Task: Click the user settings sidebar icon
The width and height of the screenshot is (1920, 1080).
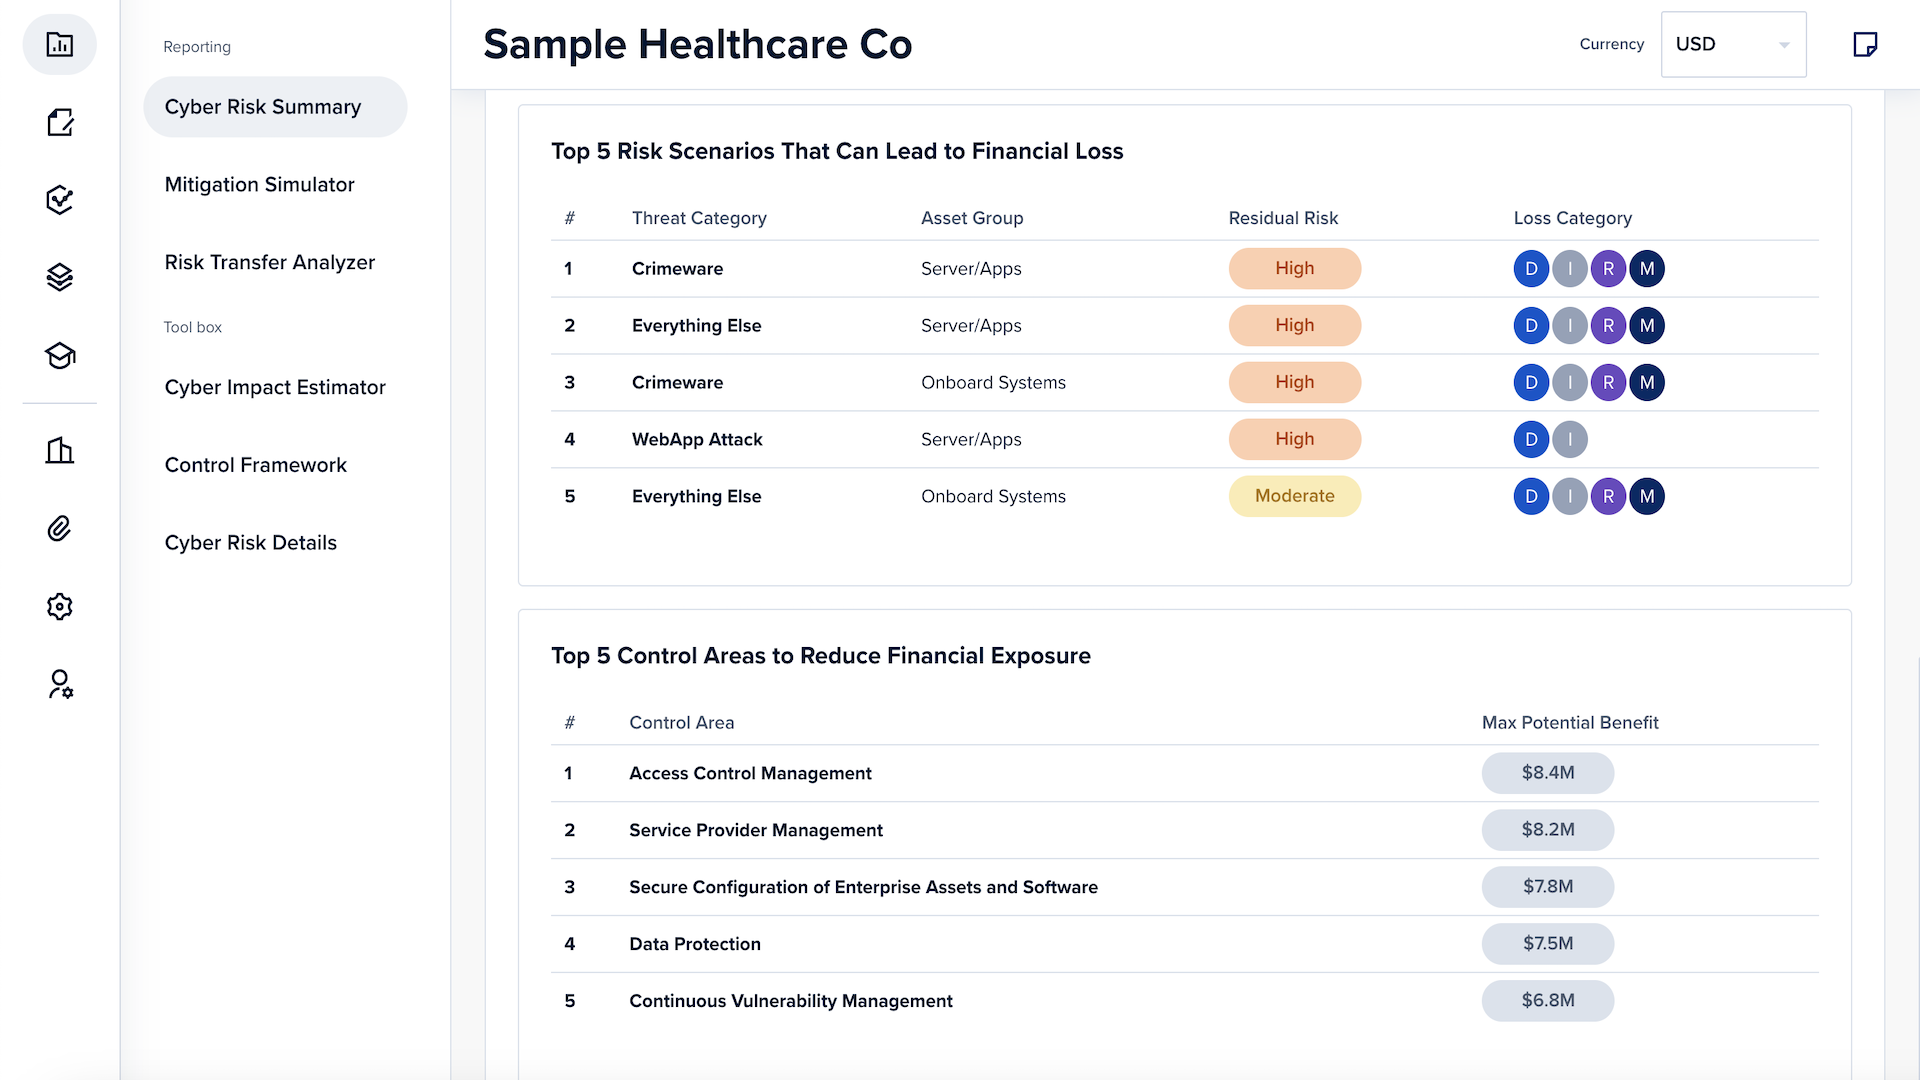Action: point(60,684)
